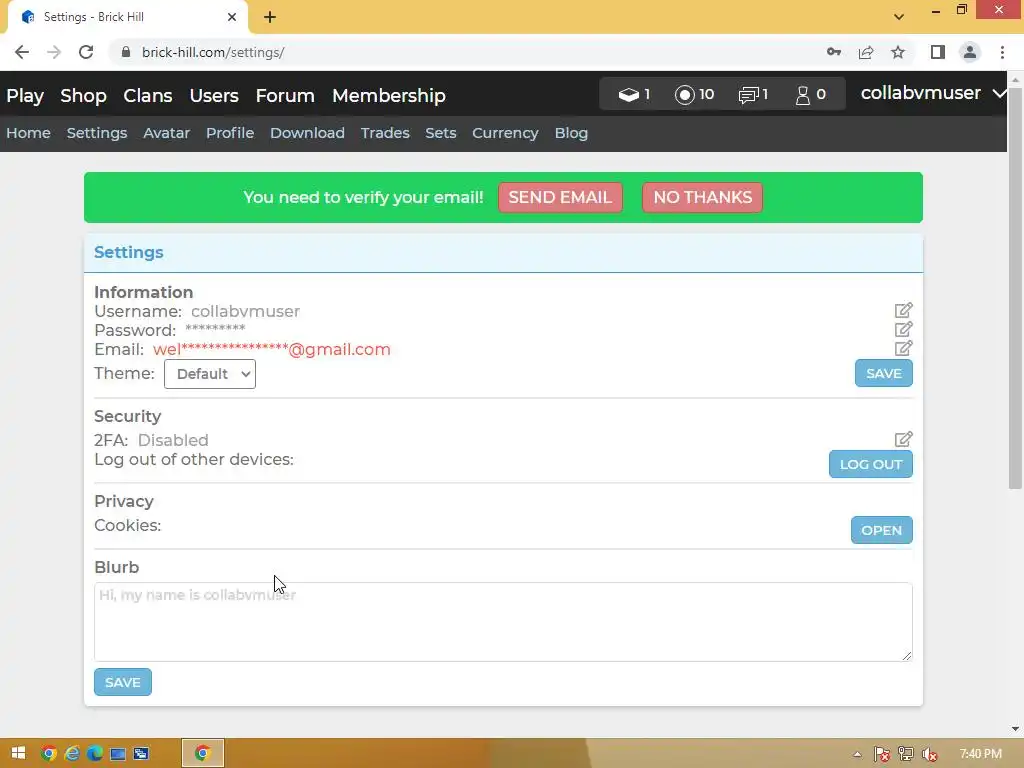
Task: Go to the Avatar sub-navigation link
Action: (x=167, y=133)
